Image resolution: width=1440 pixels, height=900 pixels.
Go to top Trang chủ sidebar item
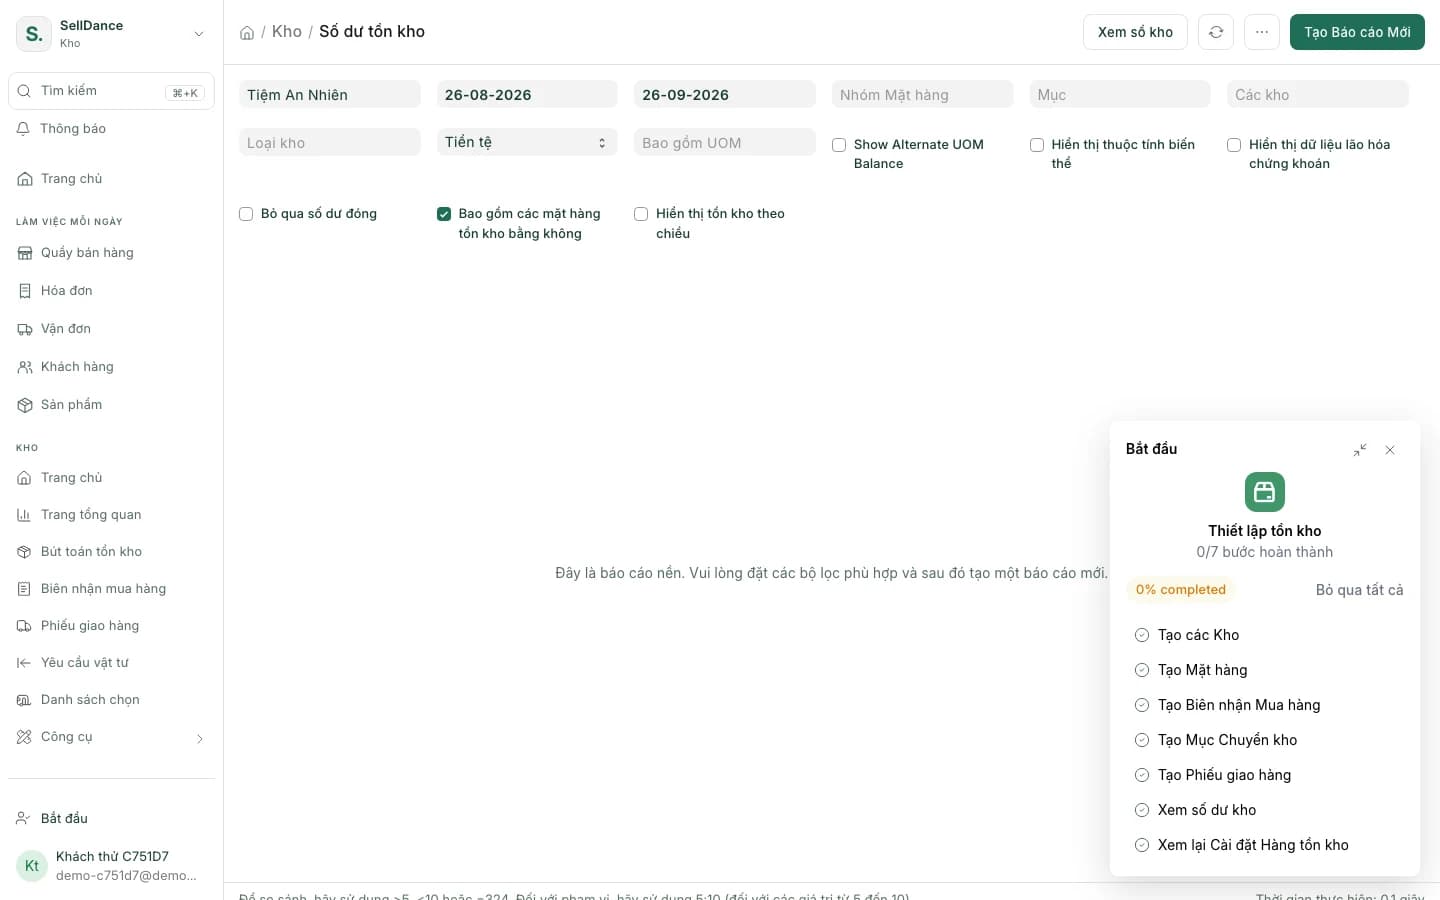[111, 179]
